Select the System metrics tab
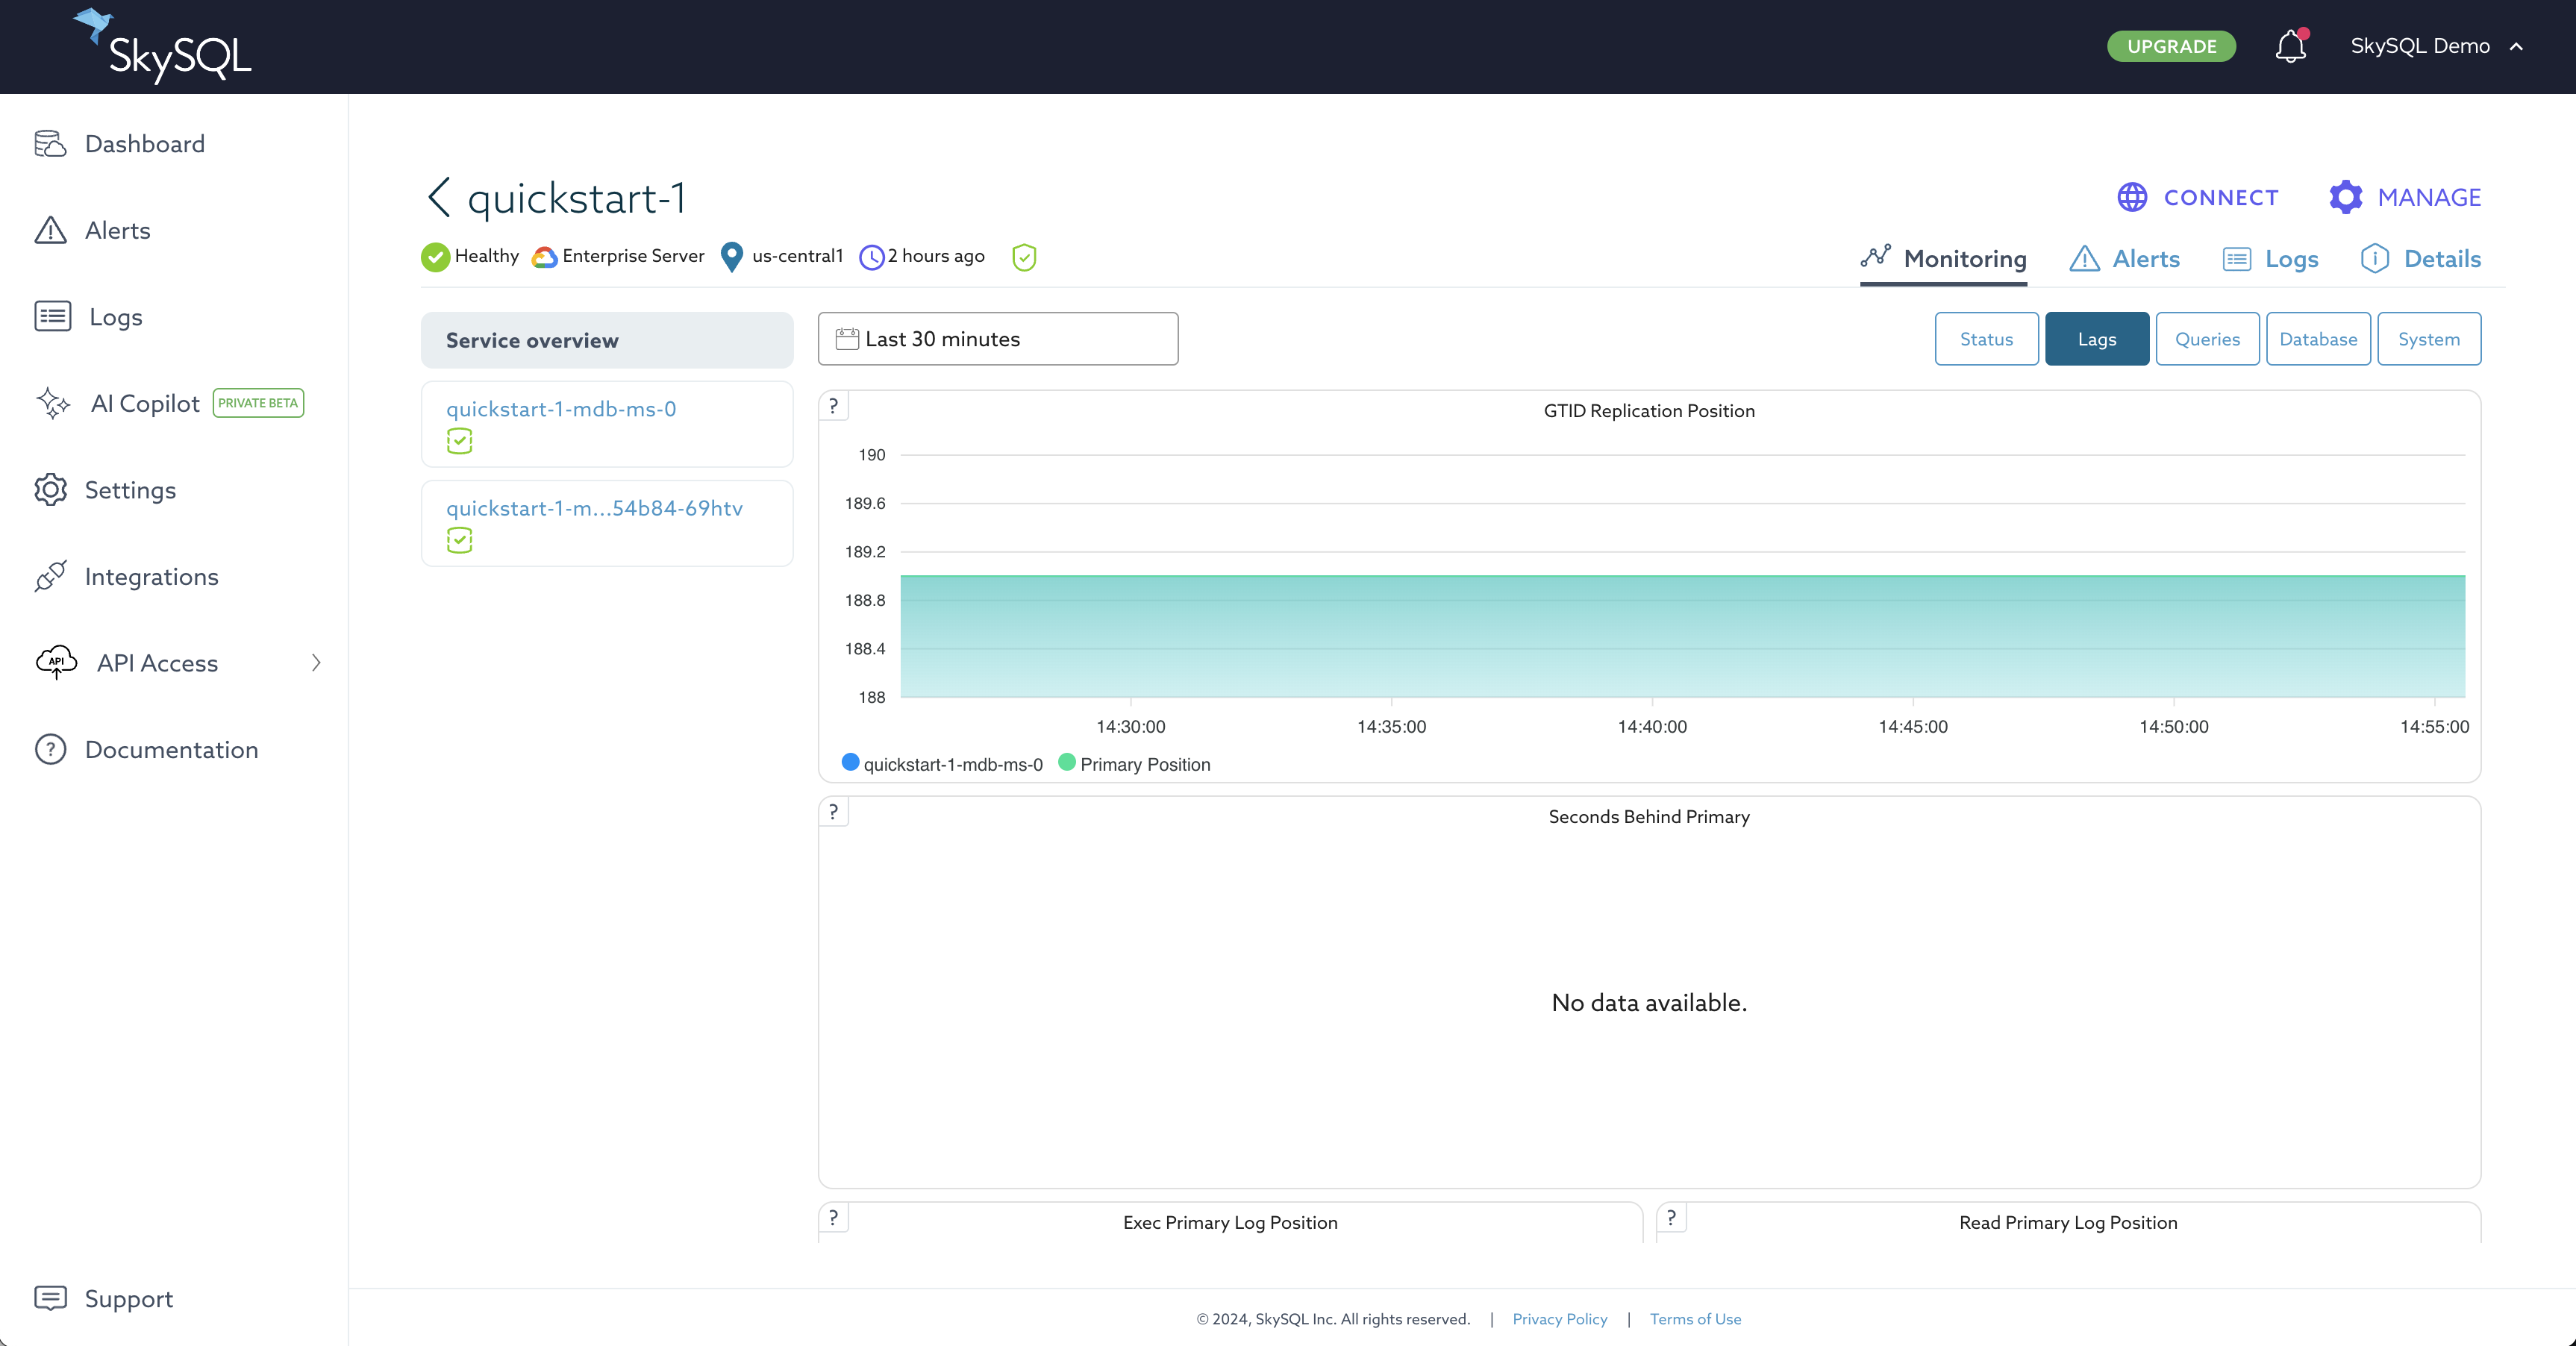Image resolution: width=2576 pixels, height=1346 pixels. pos(2429,339)
